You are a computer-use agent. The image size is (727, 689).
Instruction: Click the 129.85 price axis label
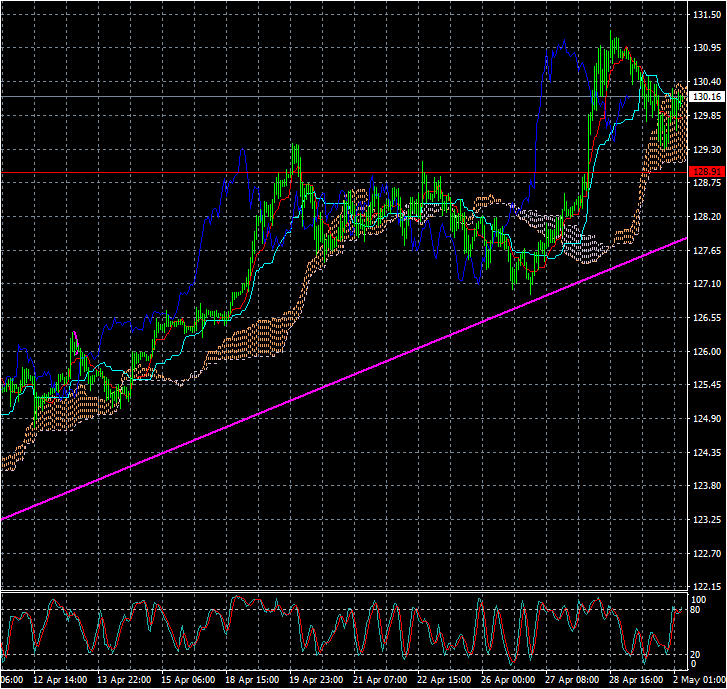[707, 115]
